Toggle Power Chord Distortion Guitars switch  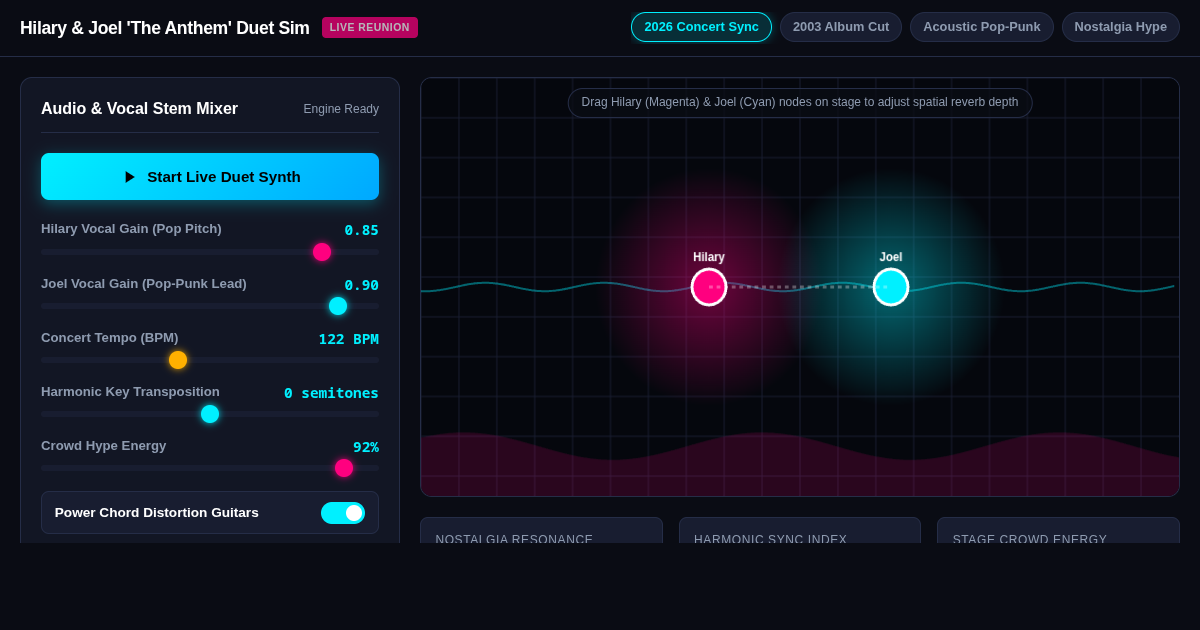coord(343,513)
